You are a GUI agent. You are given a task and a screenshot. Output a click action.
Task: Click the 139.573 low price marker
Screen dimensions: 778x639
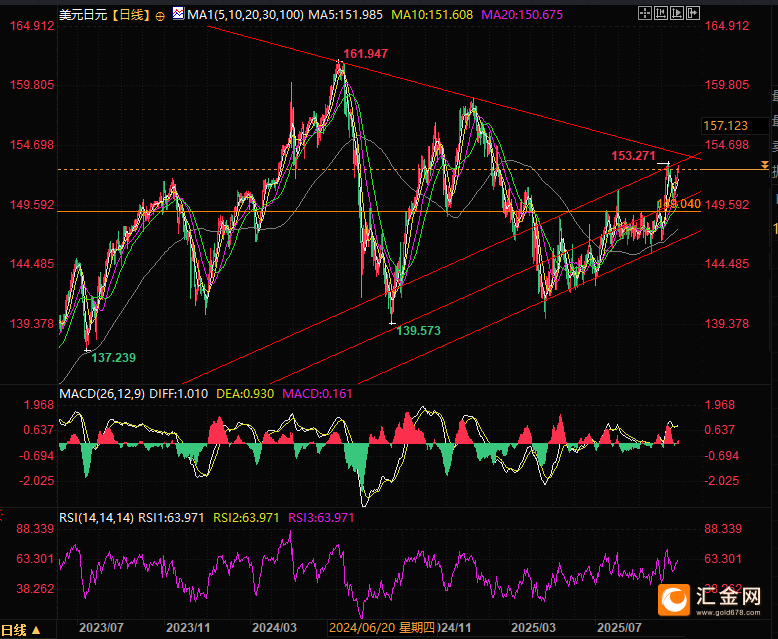click(x=420, y=329)
